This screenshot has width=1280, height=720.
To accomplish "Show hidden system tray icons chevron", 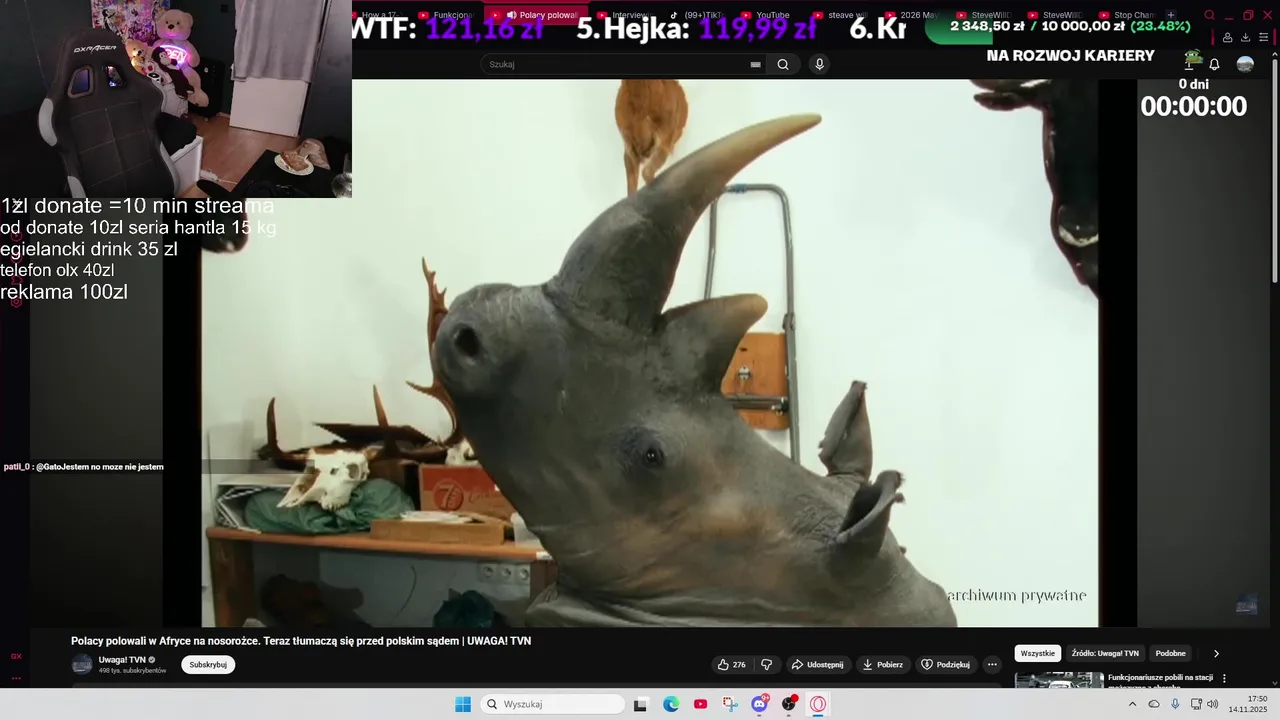I will point(1132,704).
